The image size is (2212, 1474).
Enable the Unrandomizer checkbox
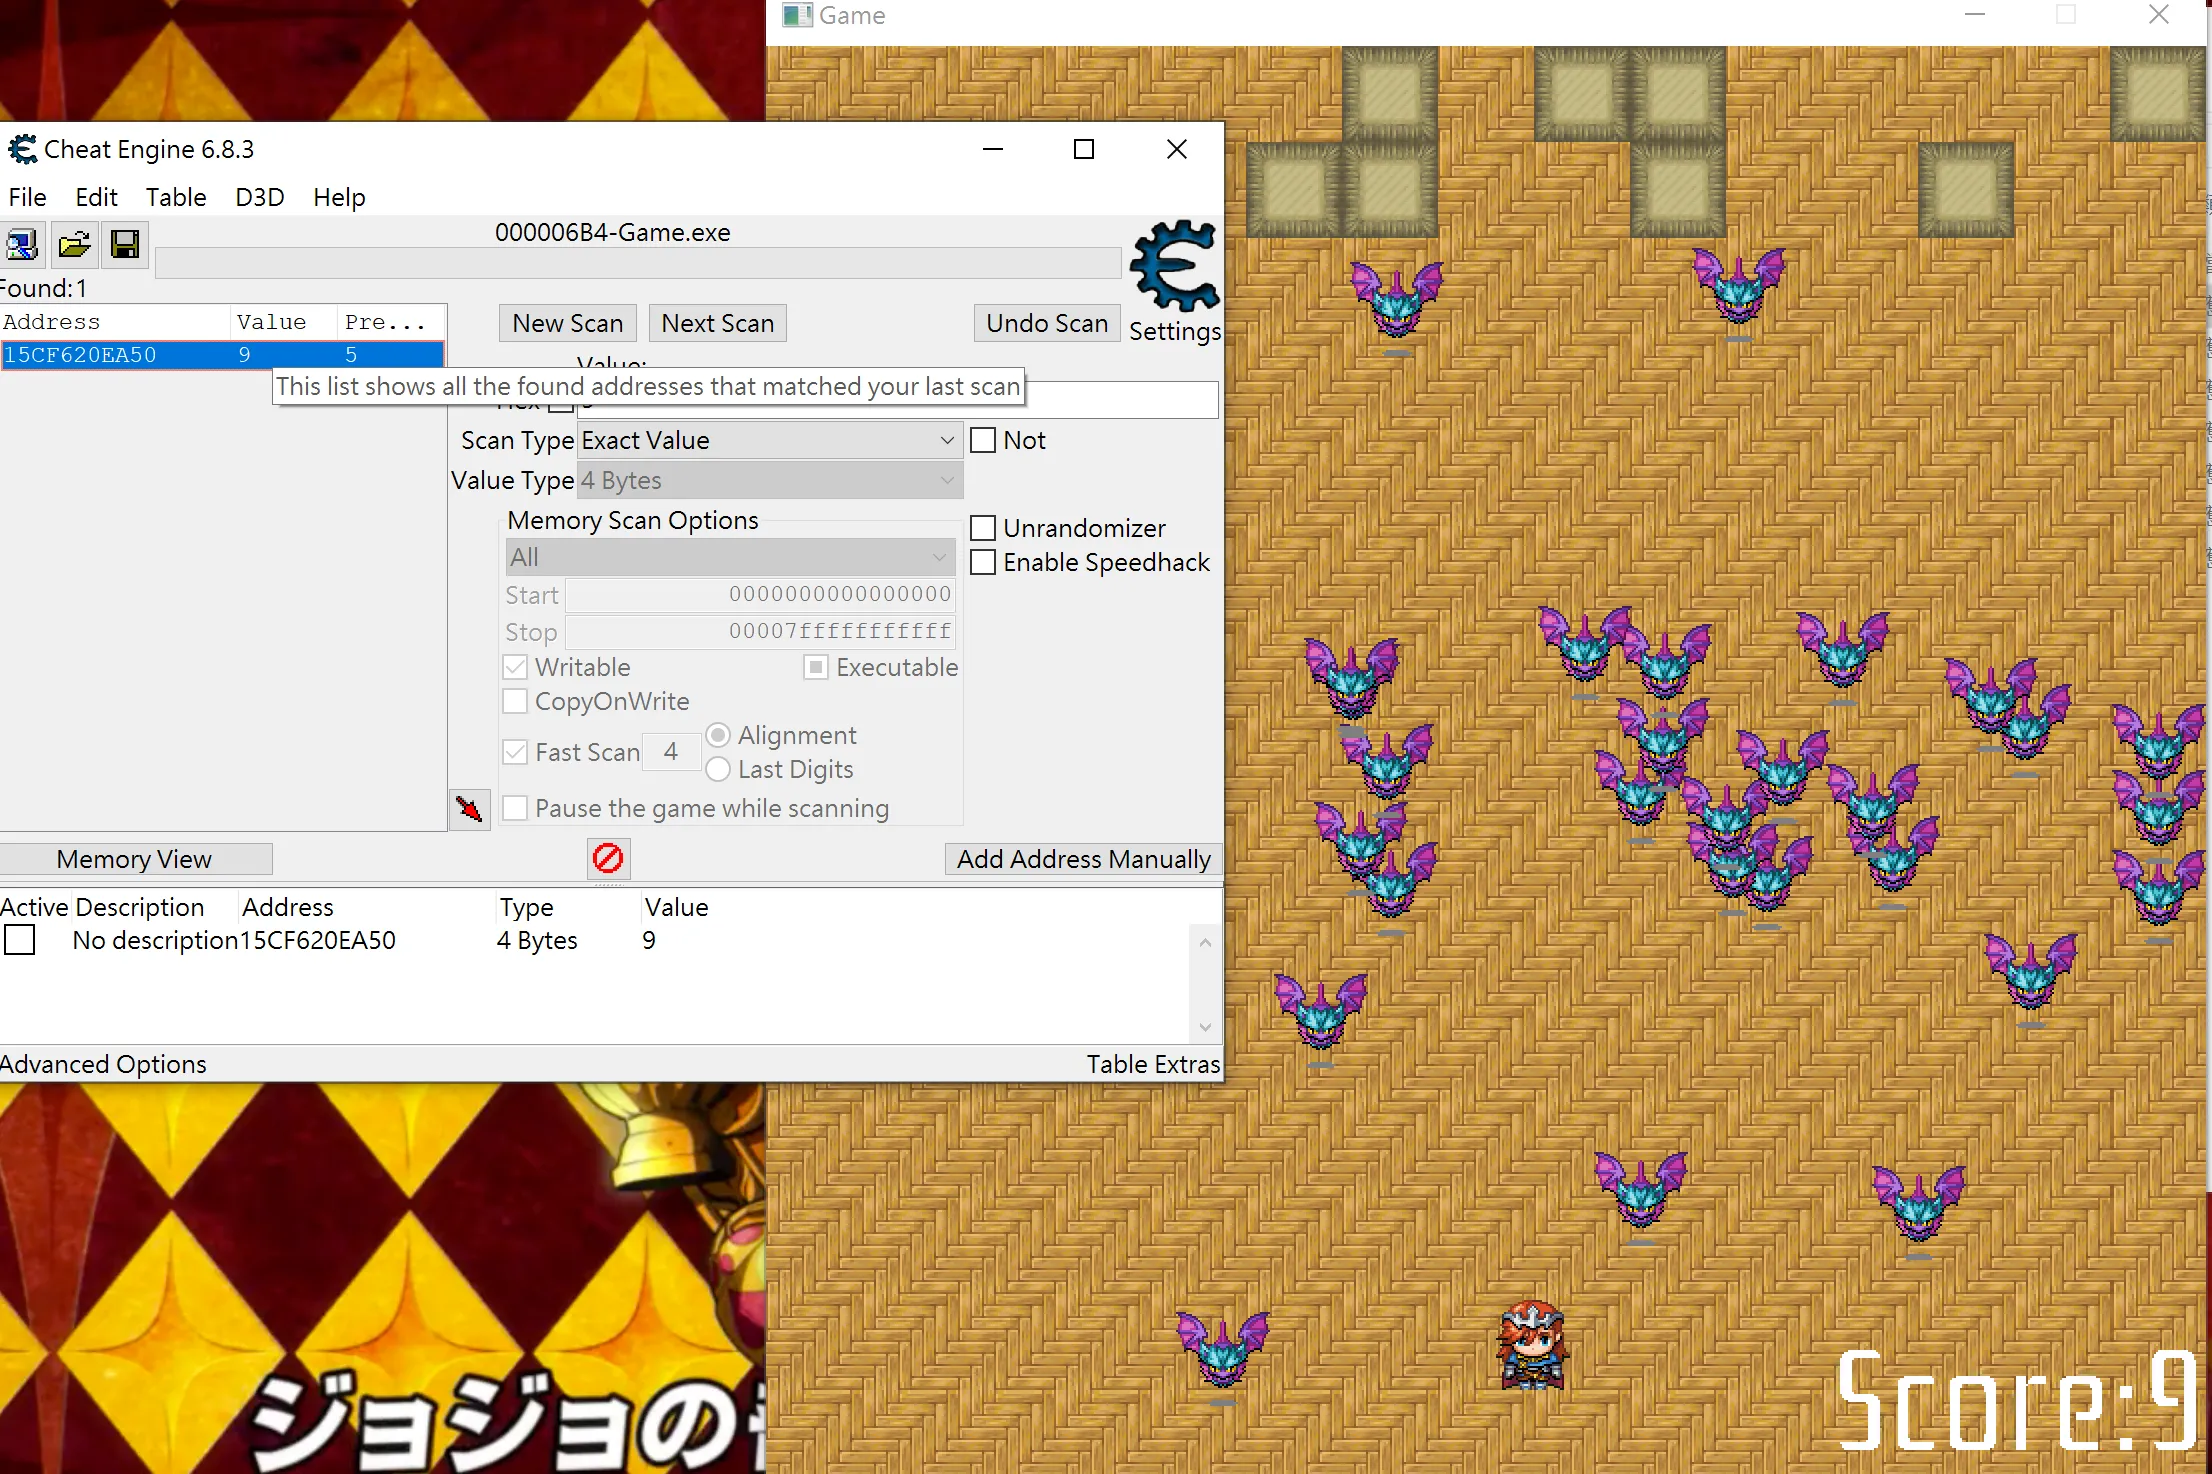(x=983, y=528)
